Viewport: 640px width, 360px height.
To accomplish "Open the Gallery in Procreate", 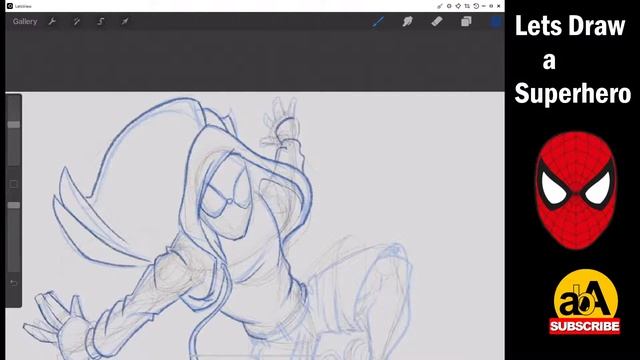I will 25,22.
